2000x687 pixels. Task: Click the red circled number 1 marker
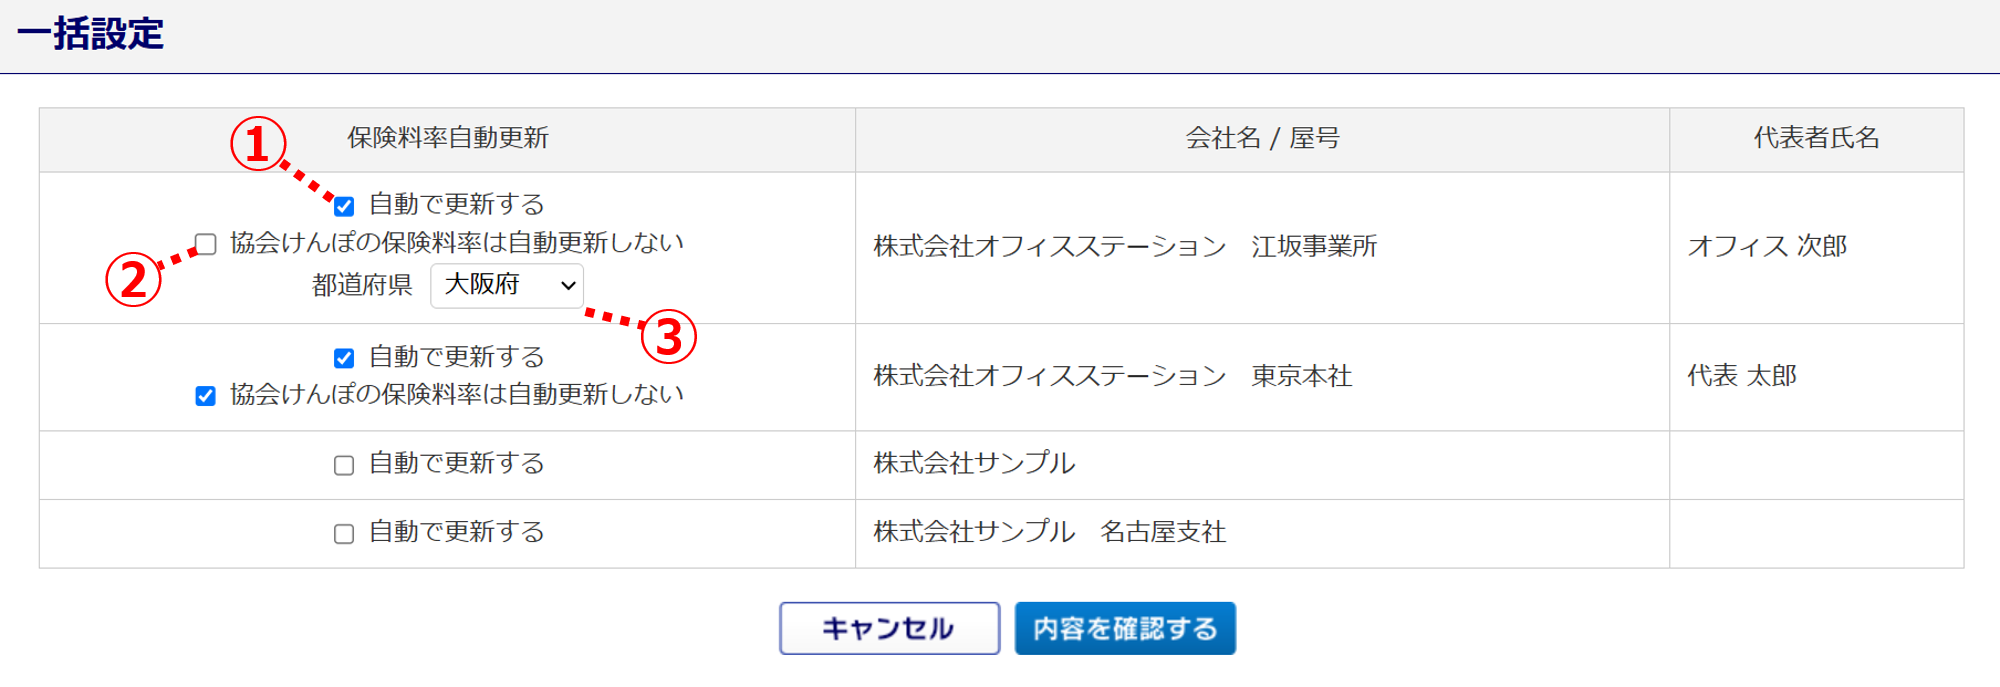point(258,143)
